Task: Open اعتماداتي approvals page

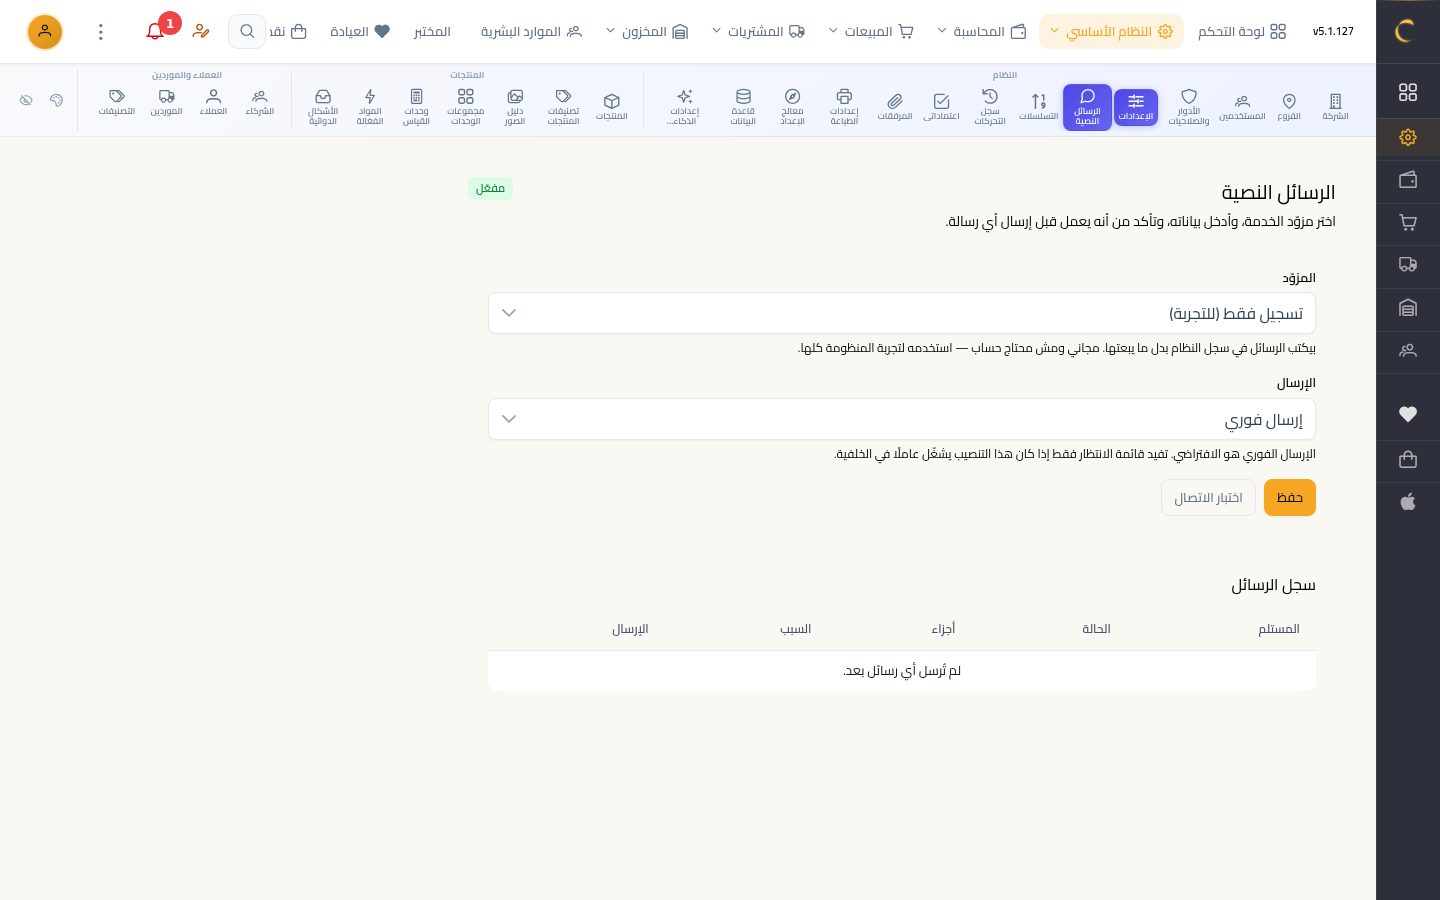Action: (x=941, y=107)
